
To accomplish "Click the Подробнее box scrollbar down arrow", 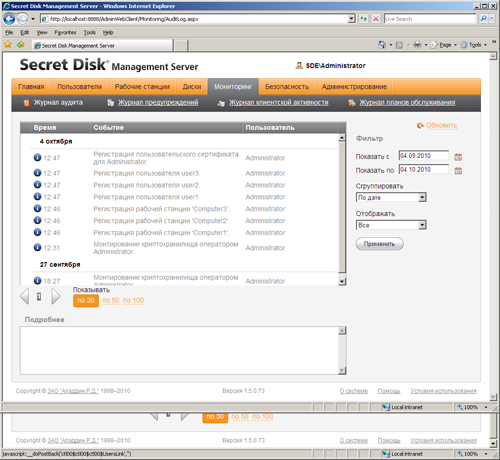I will (x=342, y=370).
